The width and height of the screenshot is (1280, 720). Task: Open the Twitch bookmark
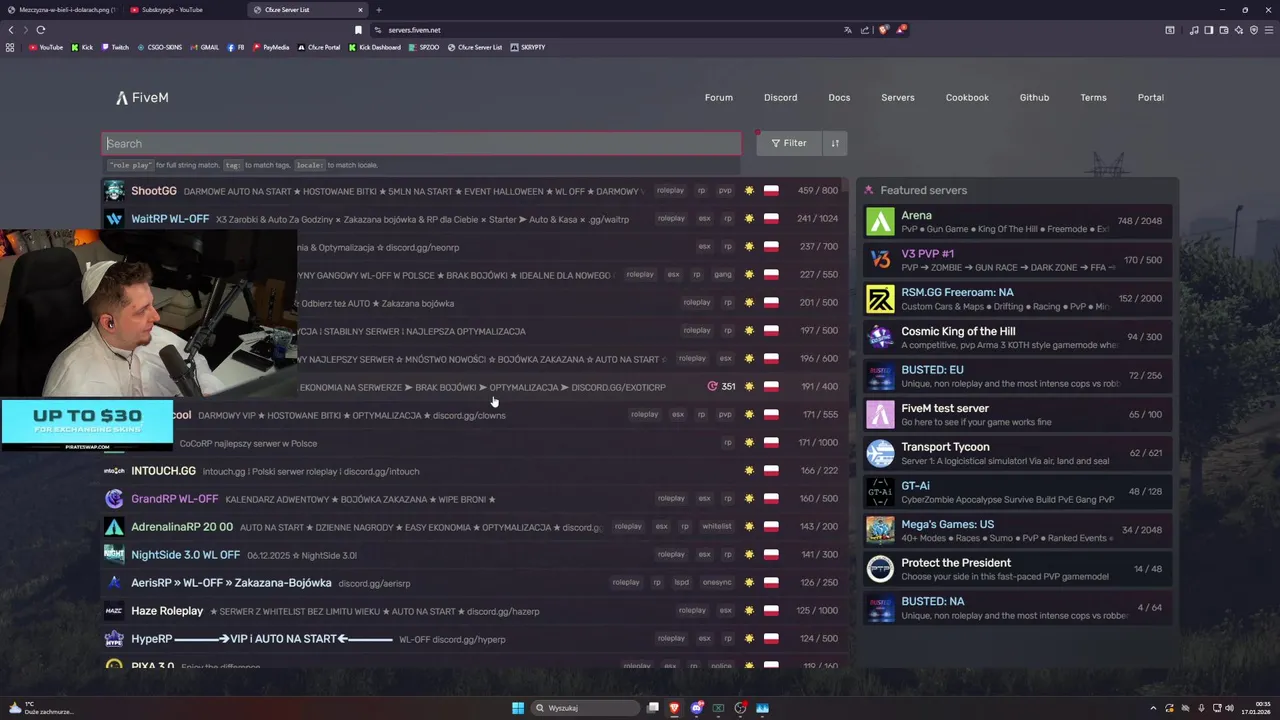point(115,47)
